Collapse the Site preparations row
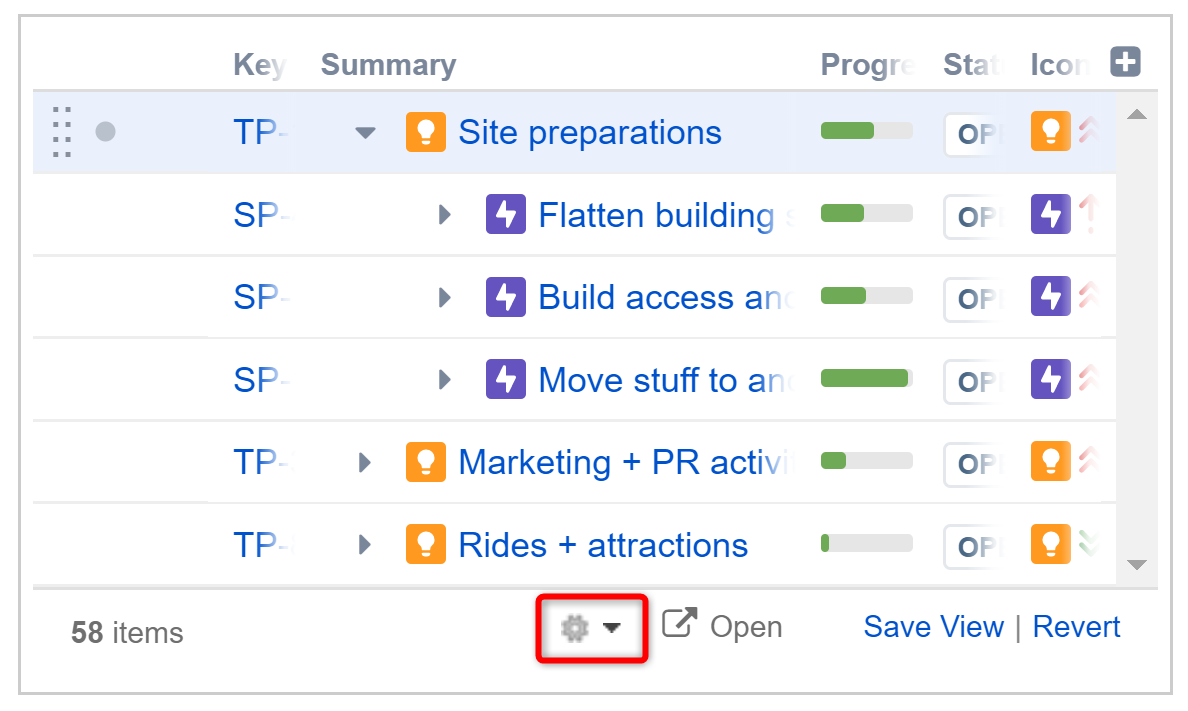 pyautogui.click(x=365, y=133)
